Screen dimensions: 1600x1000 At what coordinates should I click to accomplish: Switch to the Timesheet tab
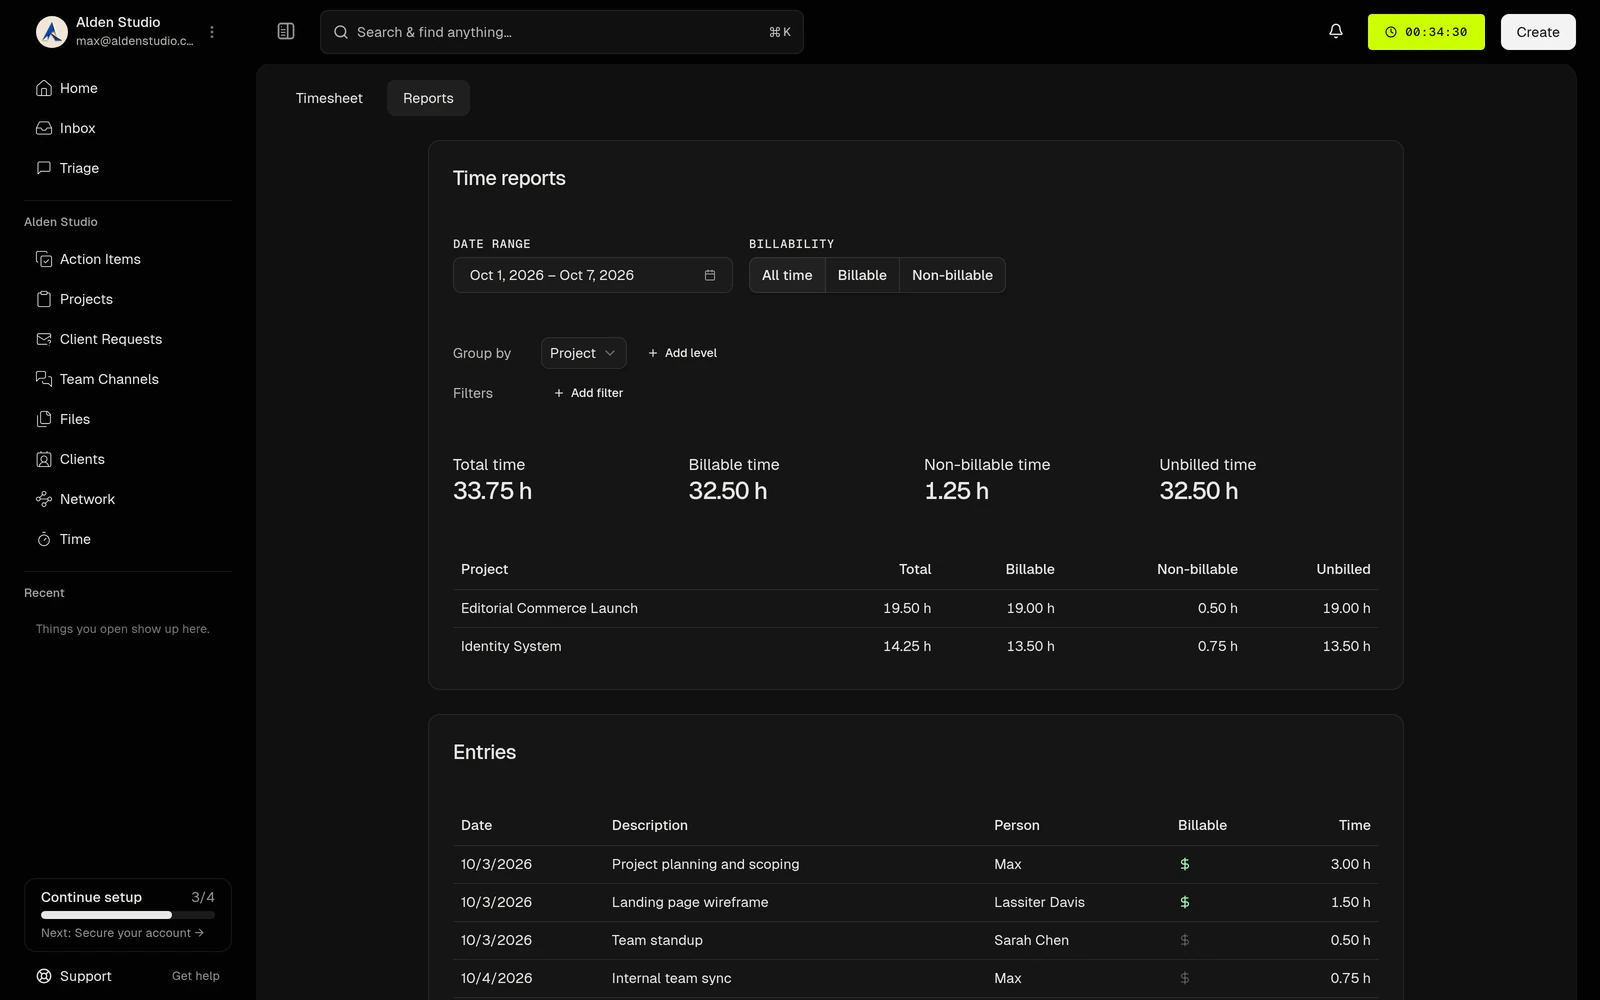[x=329, y=98]
